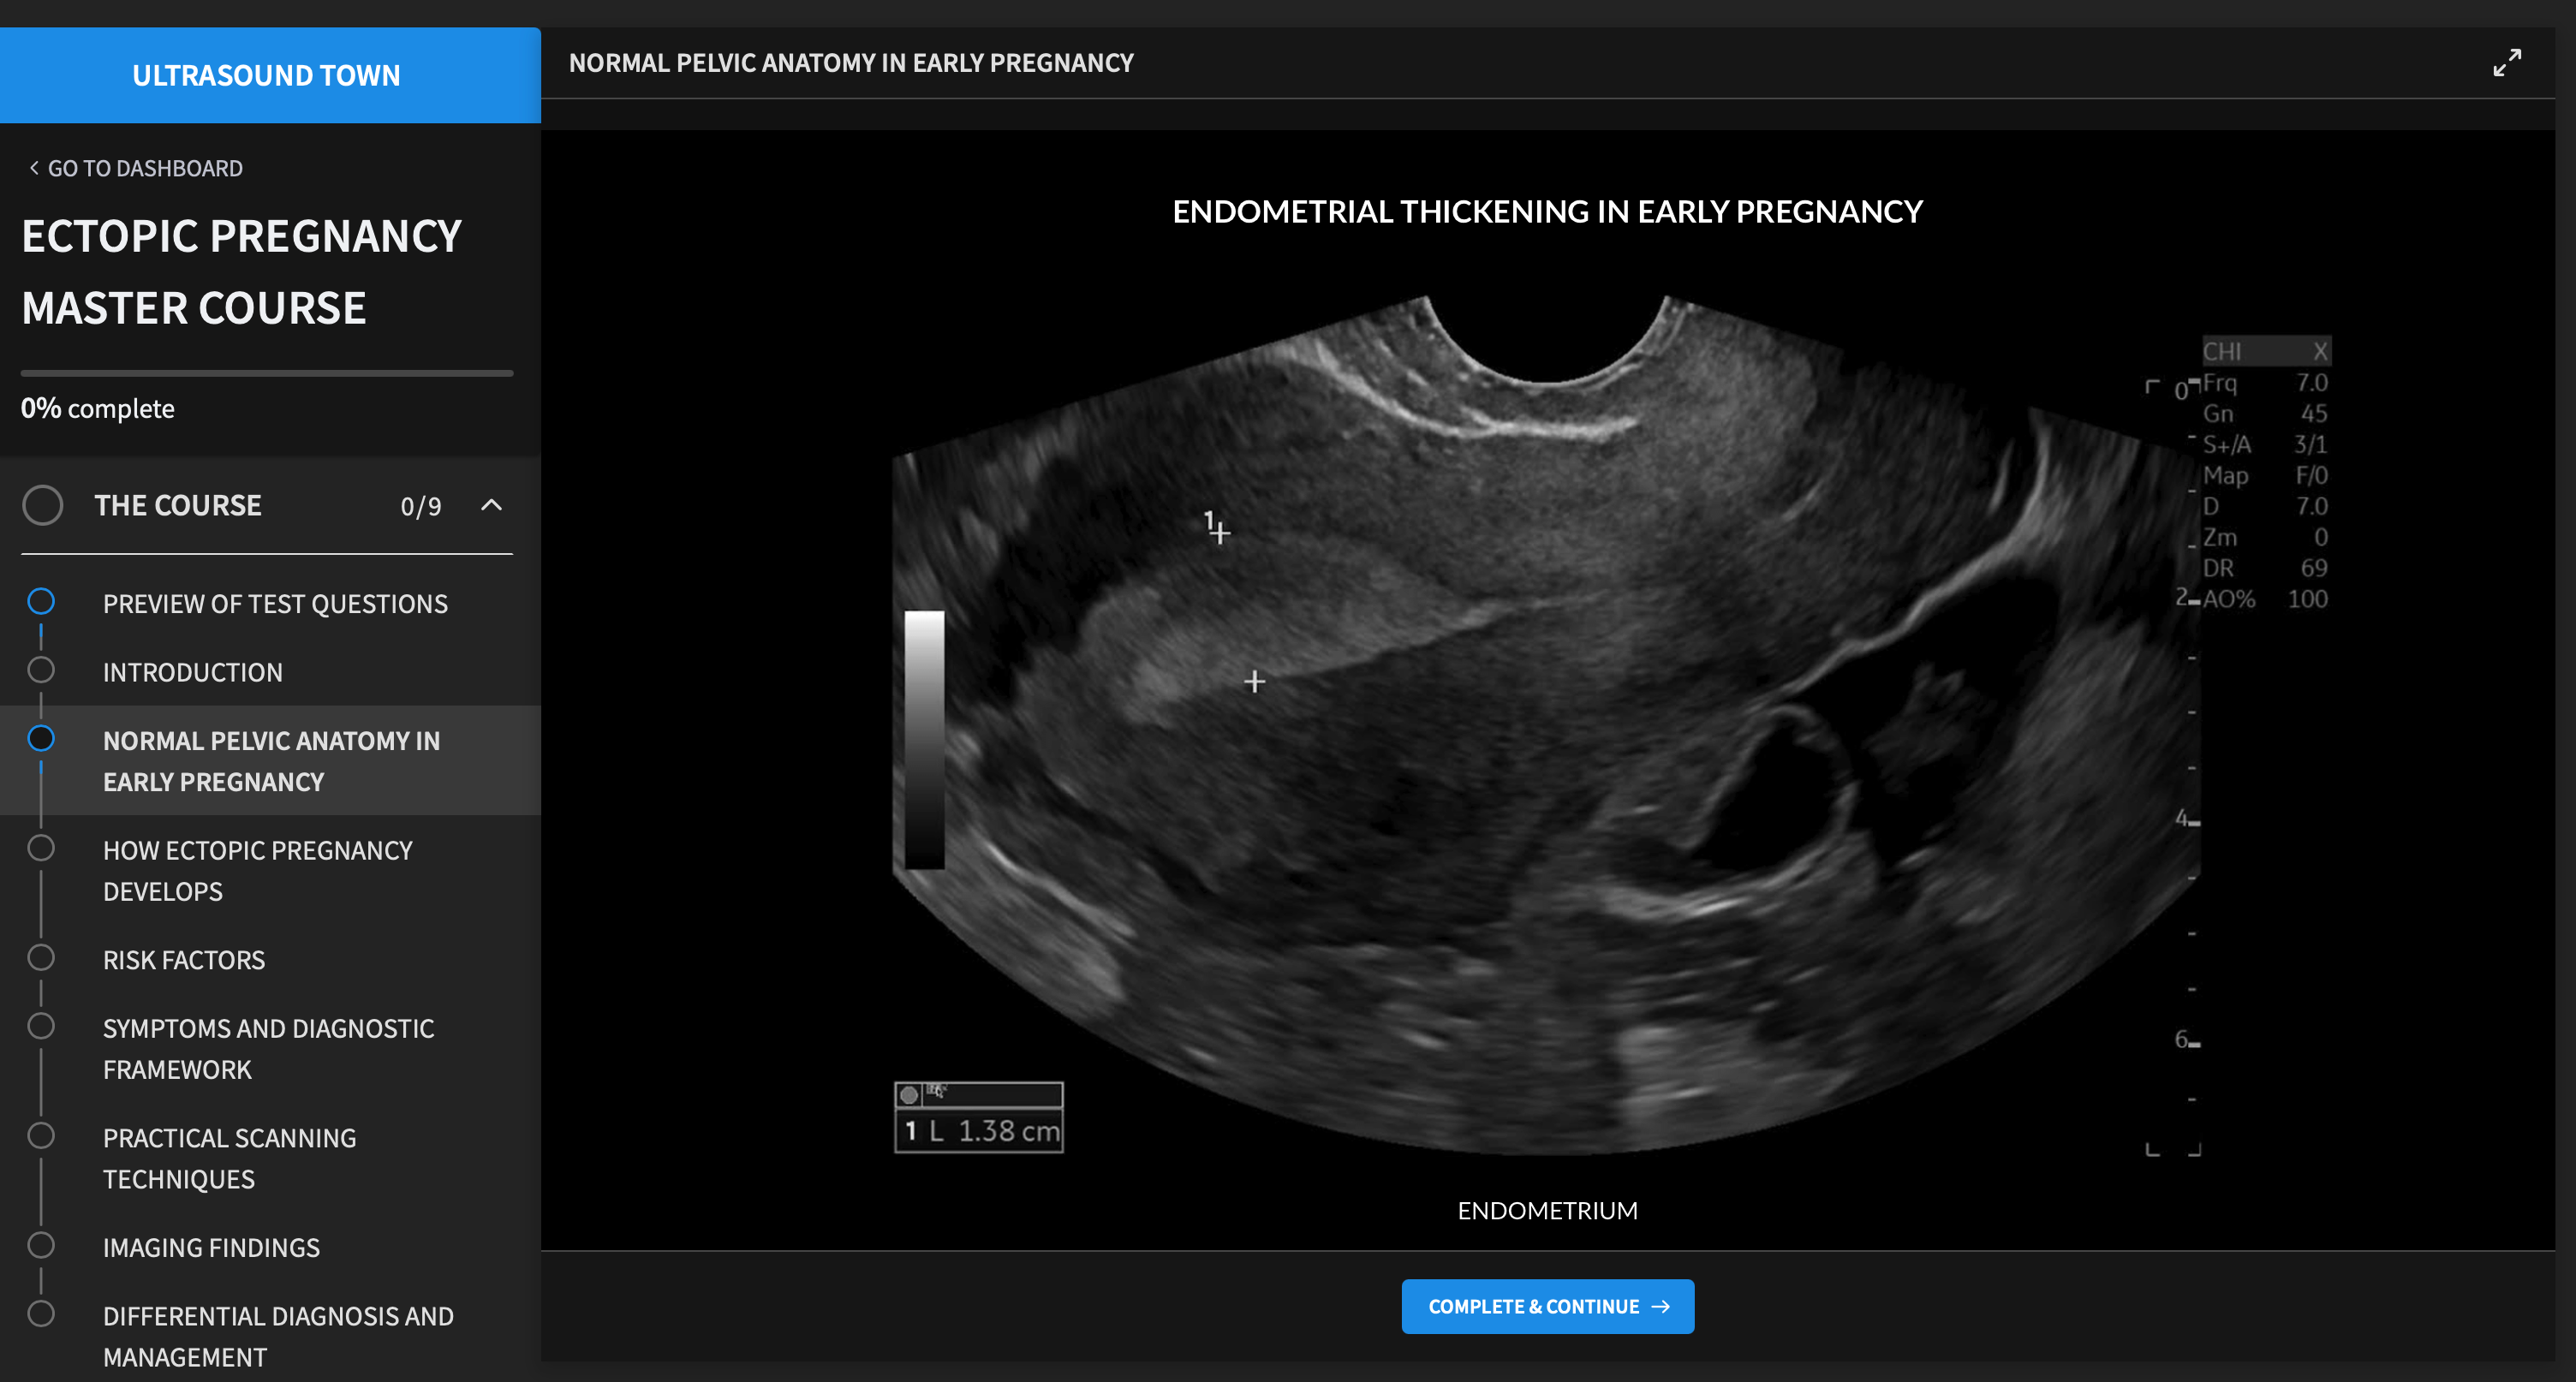2576x1382 pixels.
Task: Mark Symptoms and Diagnostic Framework circle
Action: tap(41, 1026)
